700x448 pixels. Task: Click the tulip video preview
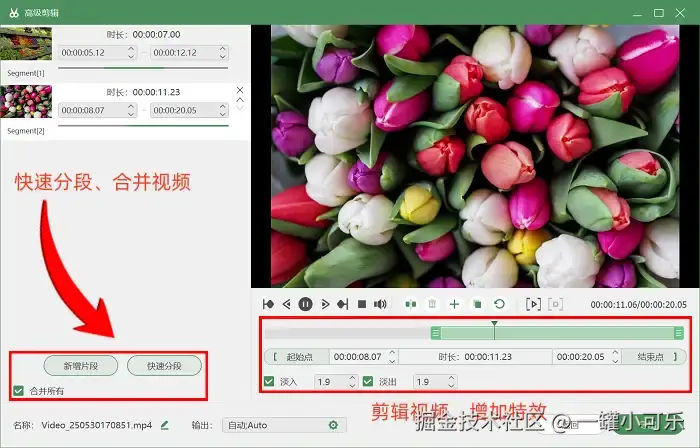pyautogui.click(x=475, y=156)
